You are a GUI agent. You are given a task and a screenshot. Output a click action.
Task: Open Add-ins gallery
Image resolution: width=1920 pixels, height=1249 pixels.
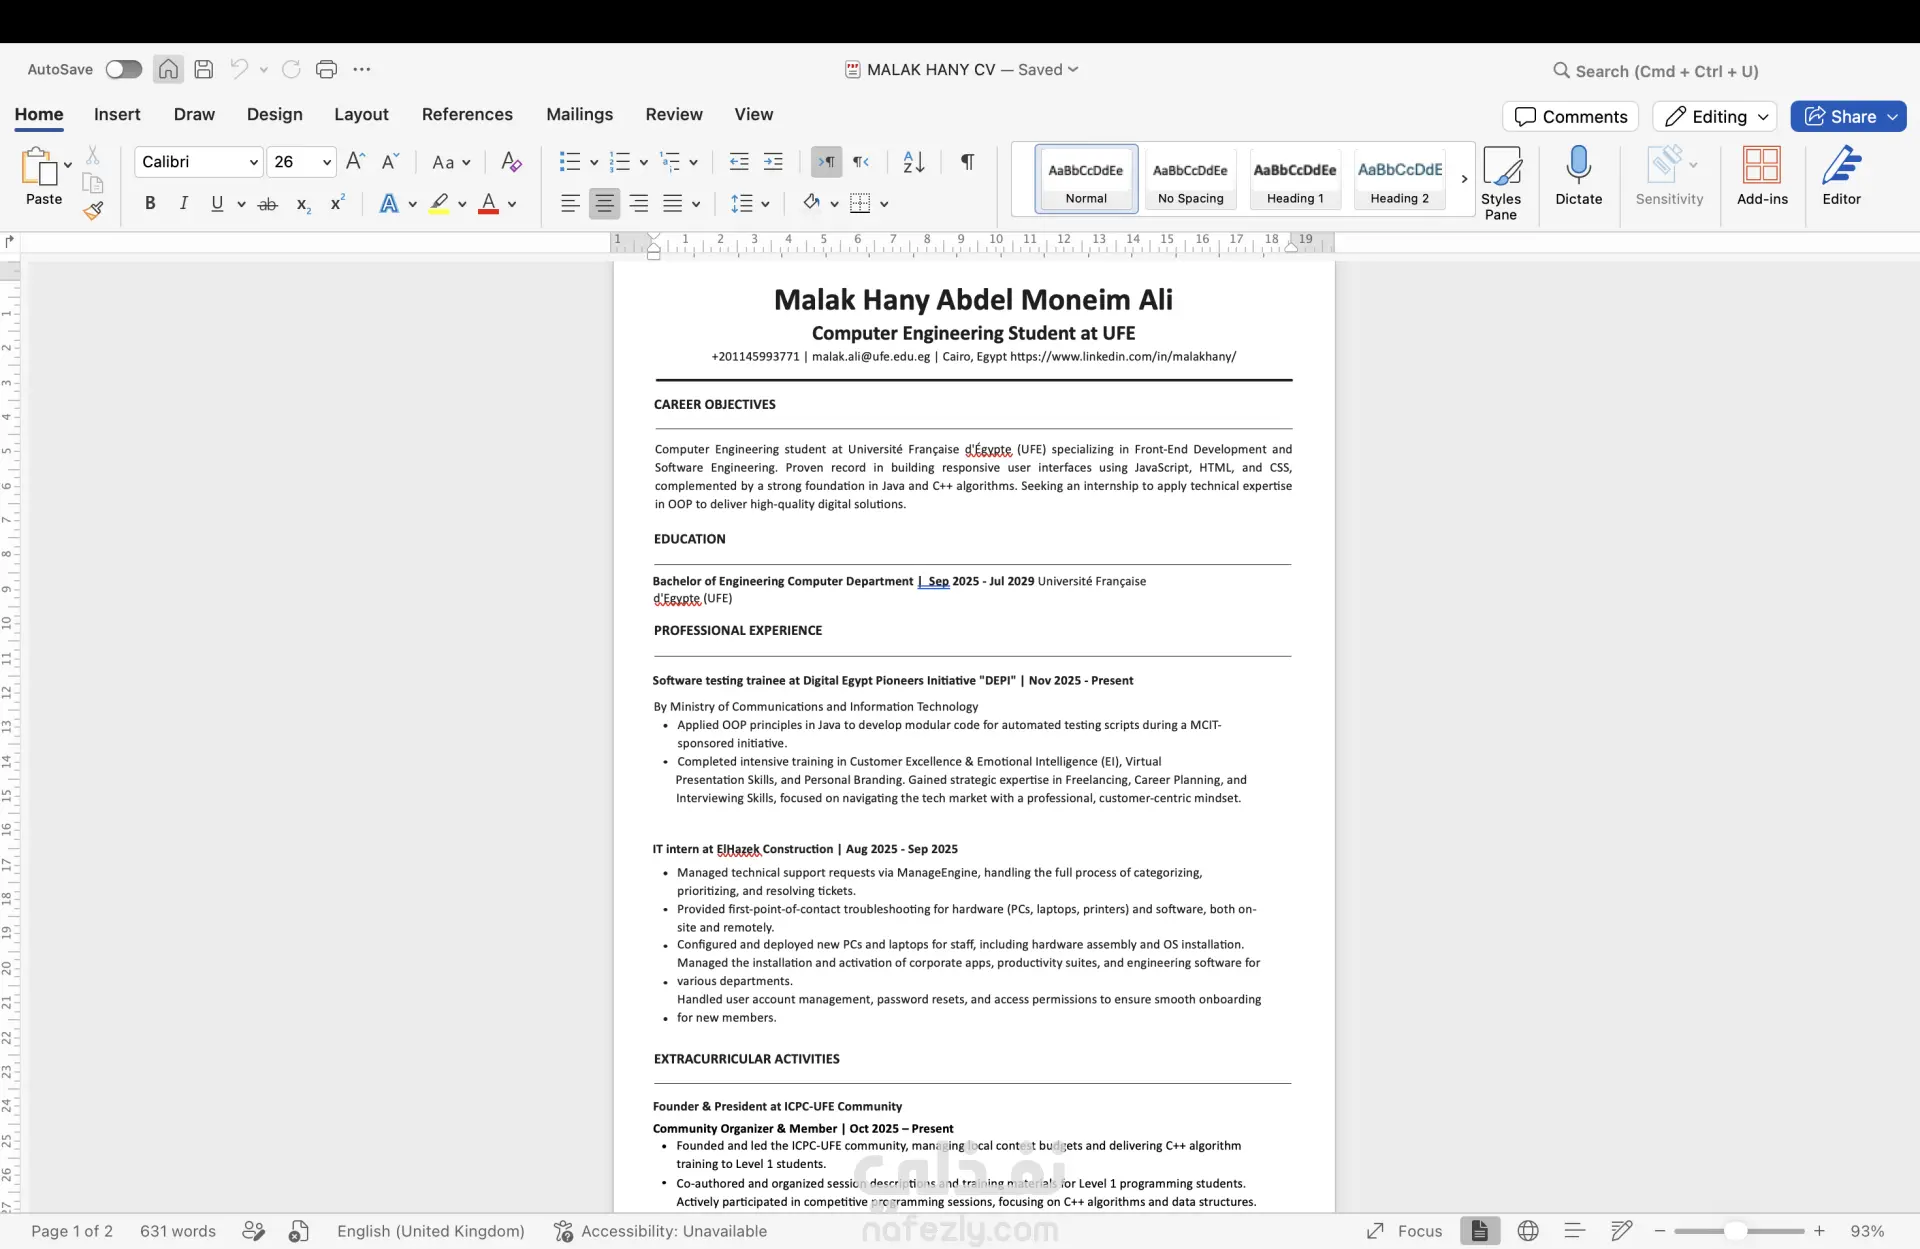1762,176
